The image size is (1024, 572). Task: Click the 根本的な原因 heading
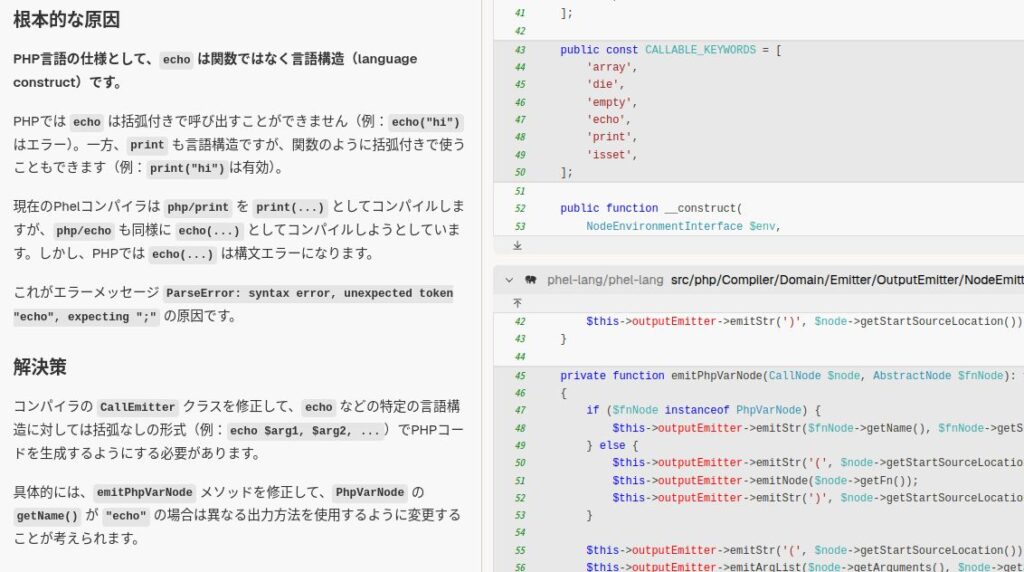coord(67,20)
